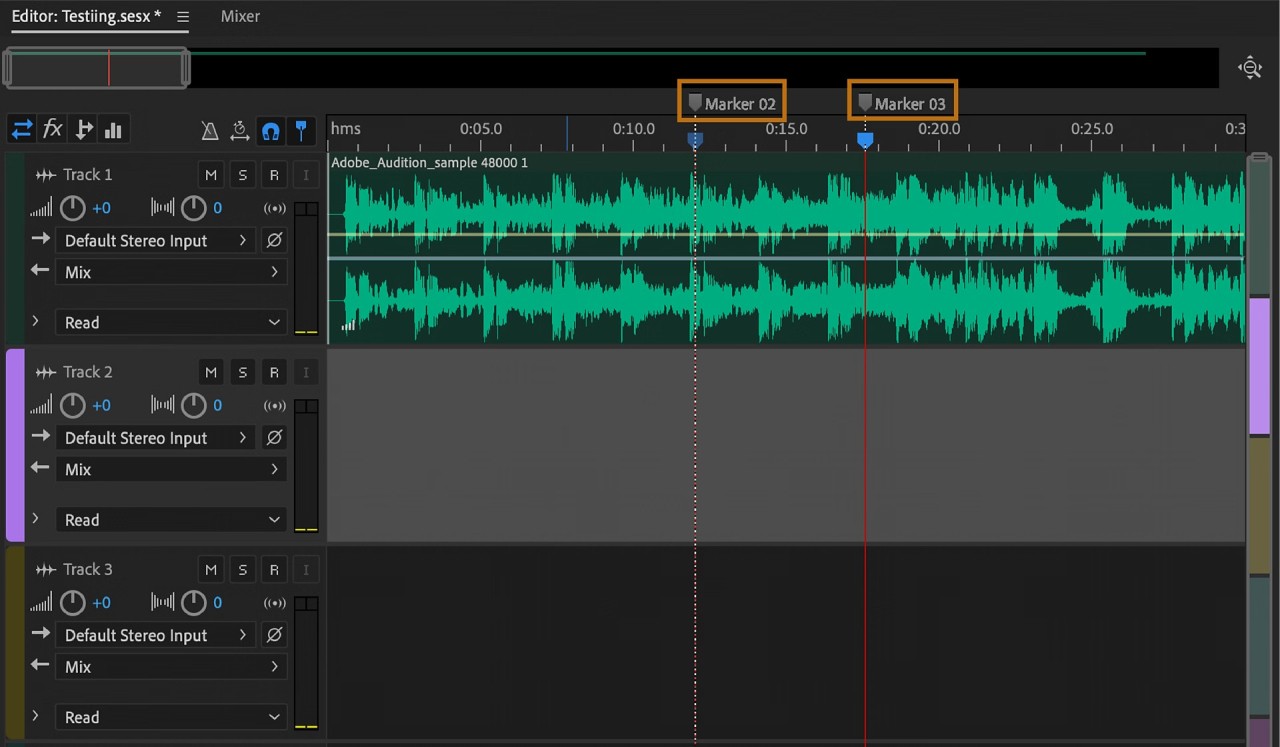Screen dimensions: 1280x747
Task: Select Marker 03 on the timeline
Action: click(902, 103)
